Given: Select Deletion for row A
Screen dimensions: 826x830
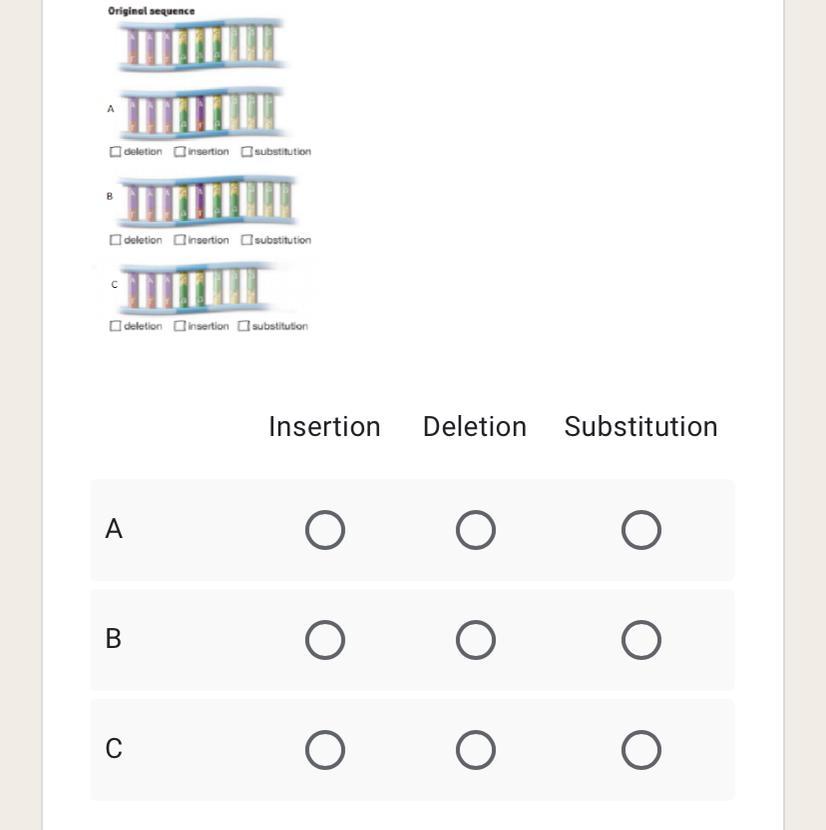Looking at the screenshot, I should coord(475,530).
